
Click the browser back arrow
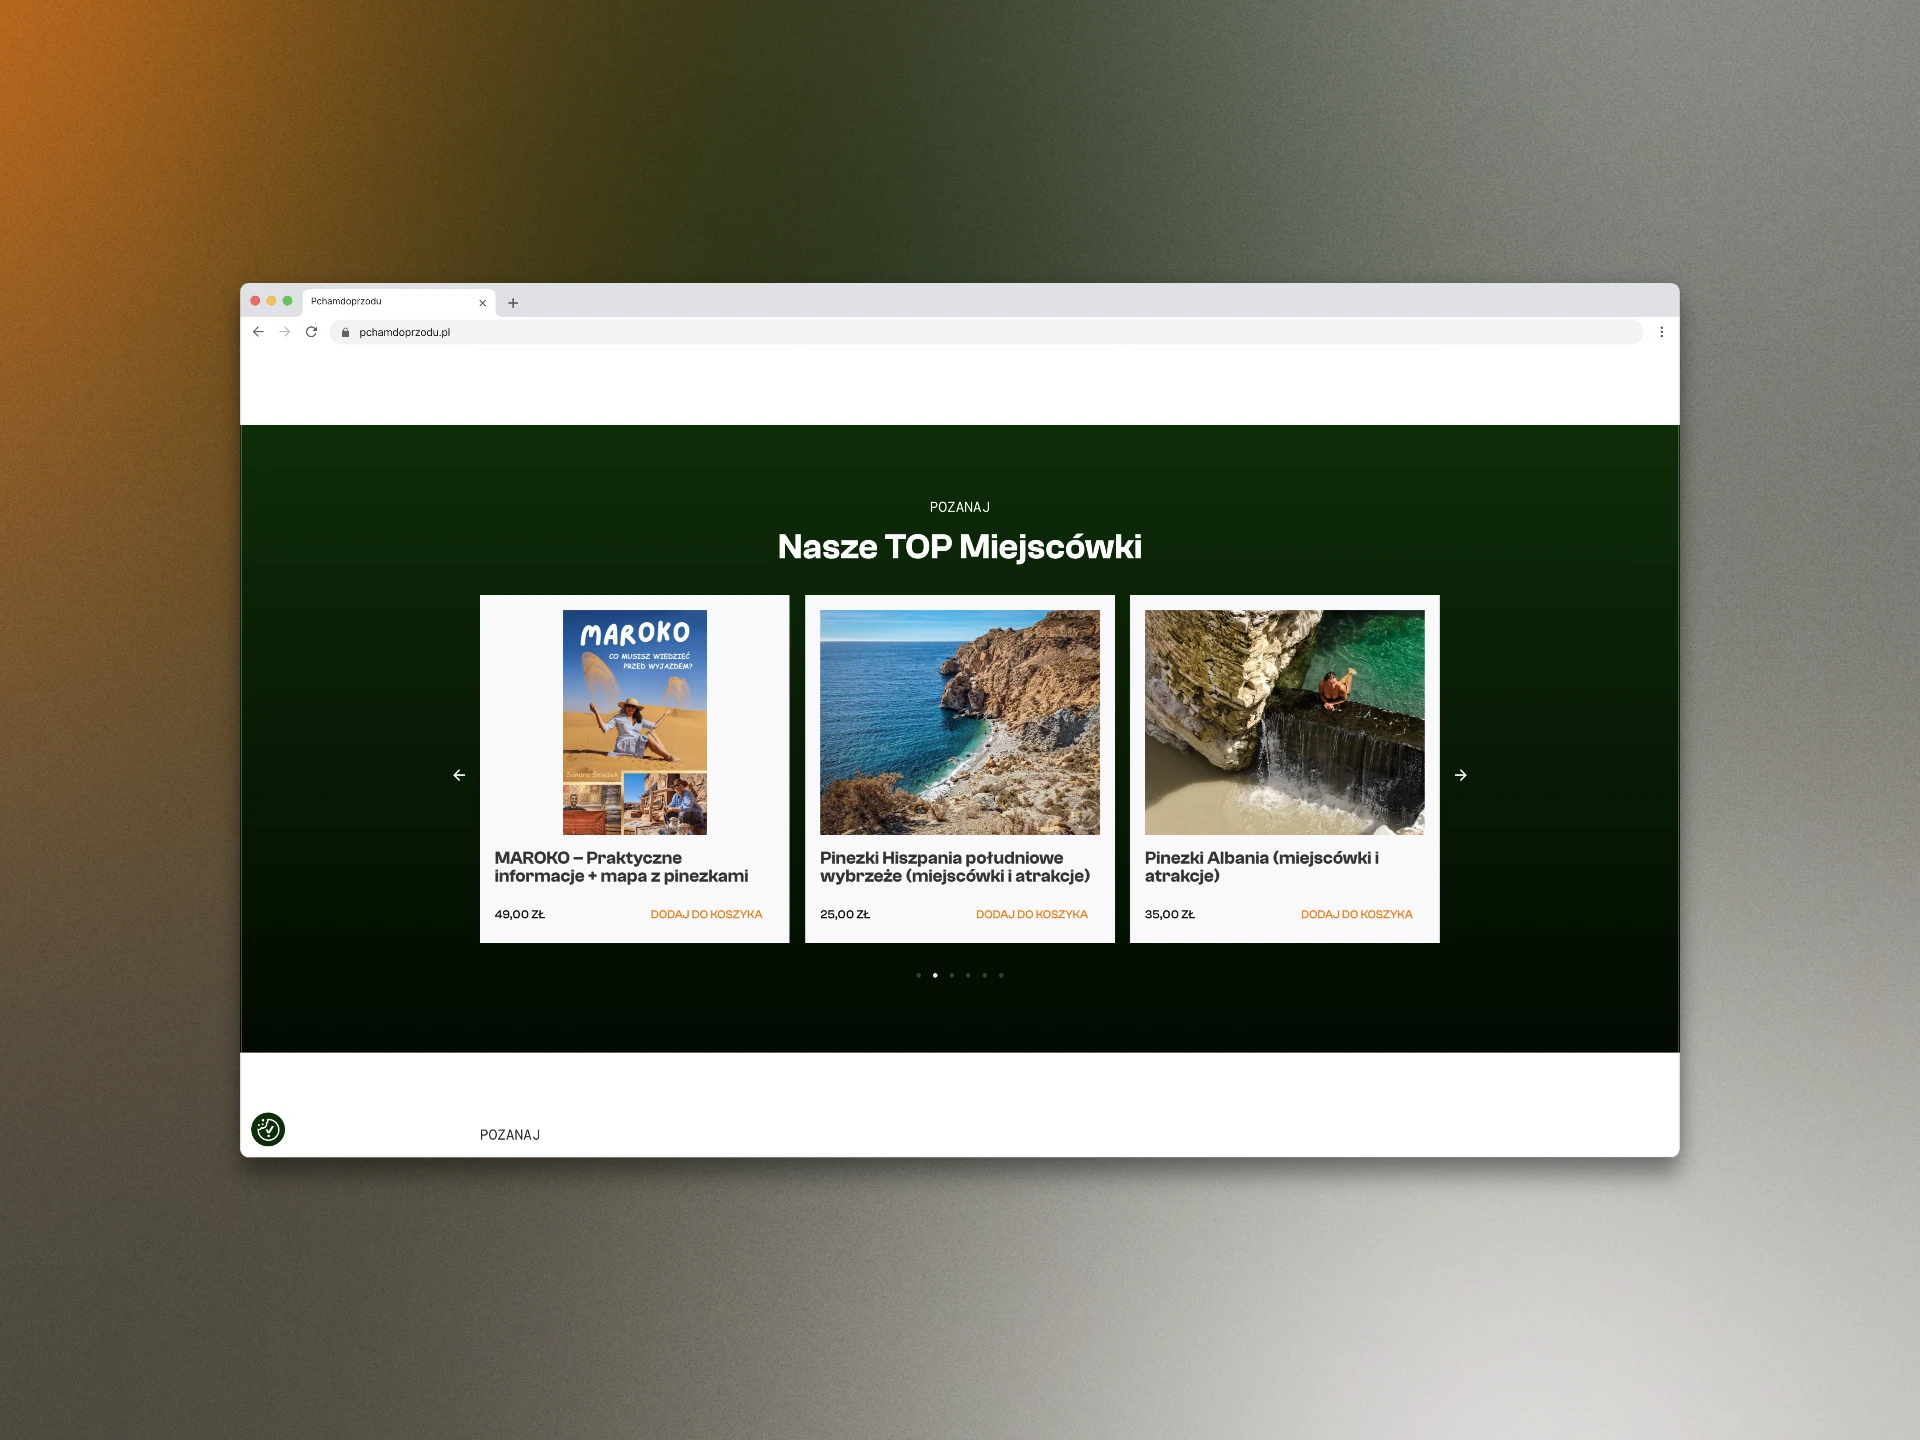point(258,332)
